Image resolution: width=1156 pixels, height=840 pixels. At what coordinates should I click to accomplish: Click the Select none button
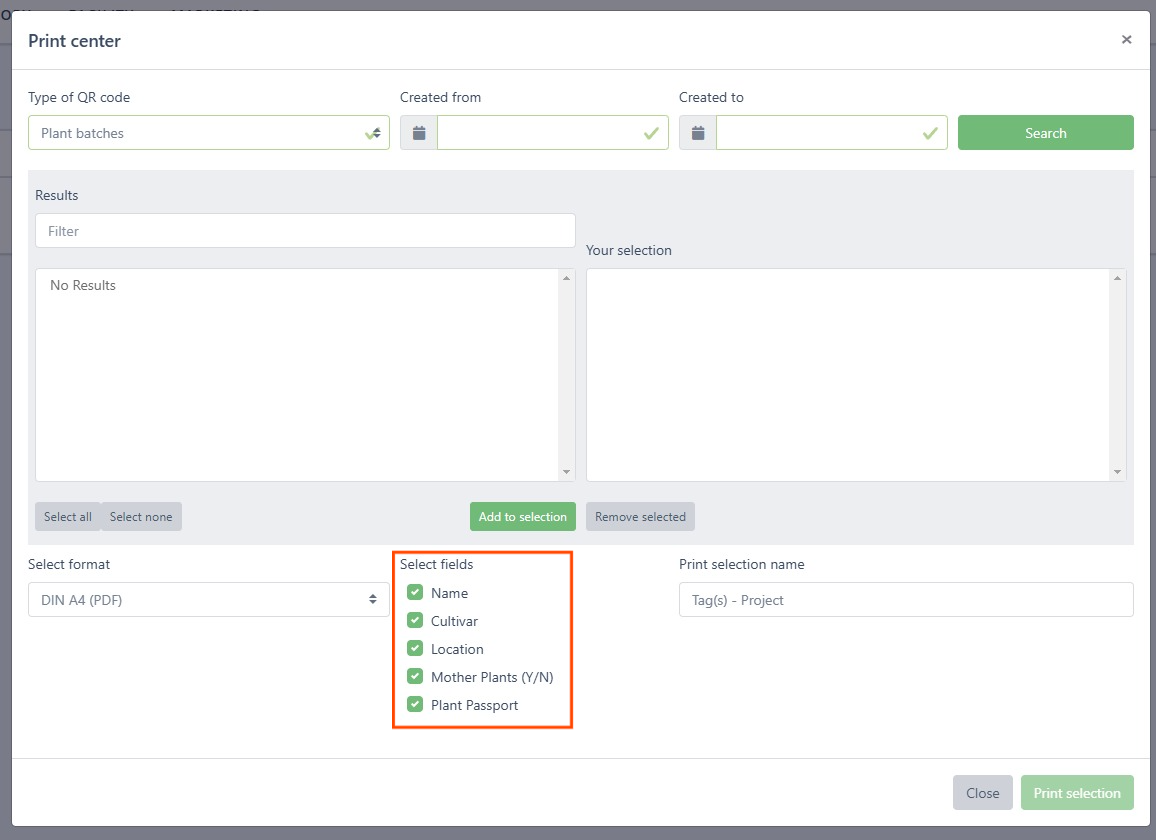point(141,517)
